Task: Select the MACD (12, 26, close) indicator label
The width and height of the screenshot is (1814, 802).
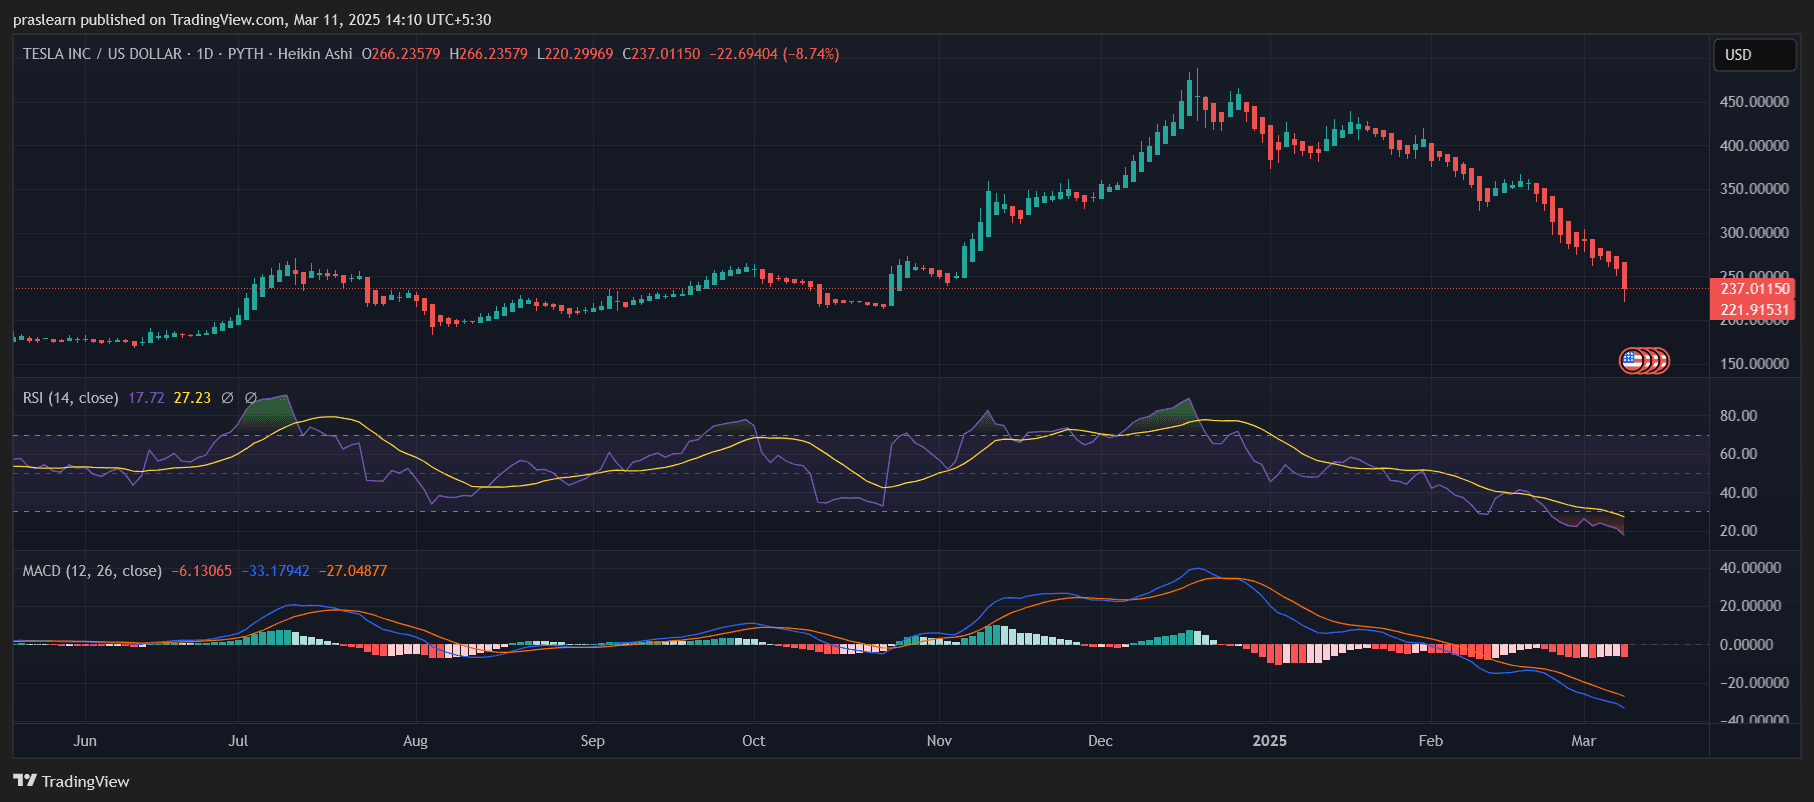Action: 92,571
